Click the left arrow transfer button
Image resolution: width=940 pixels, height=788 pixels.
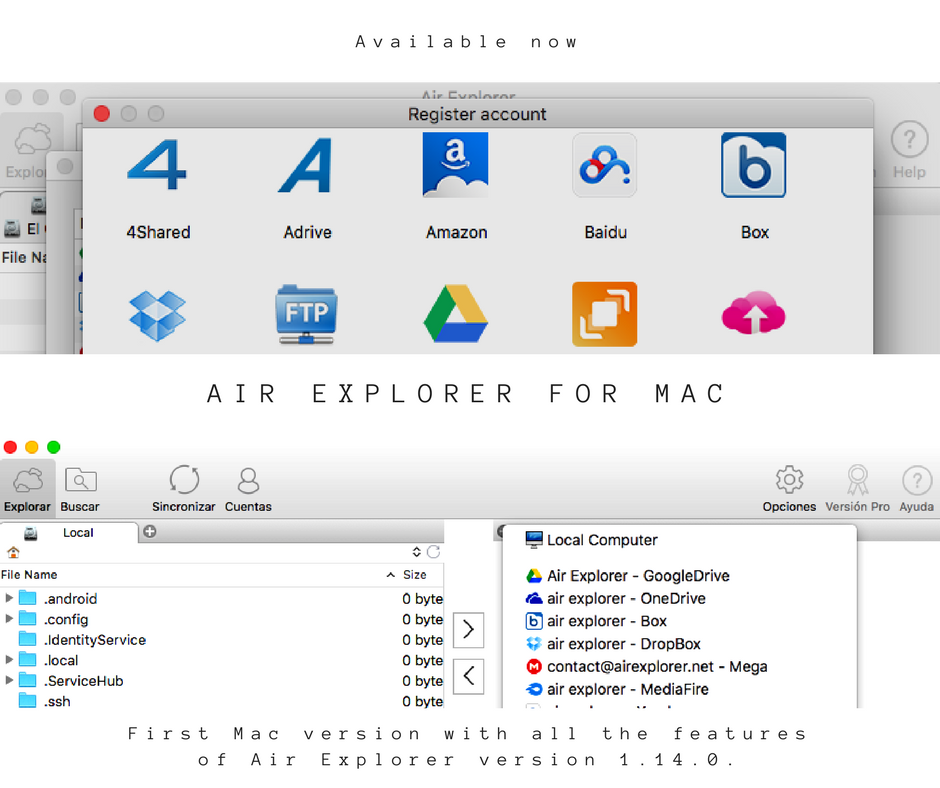tap(468, 676)
